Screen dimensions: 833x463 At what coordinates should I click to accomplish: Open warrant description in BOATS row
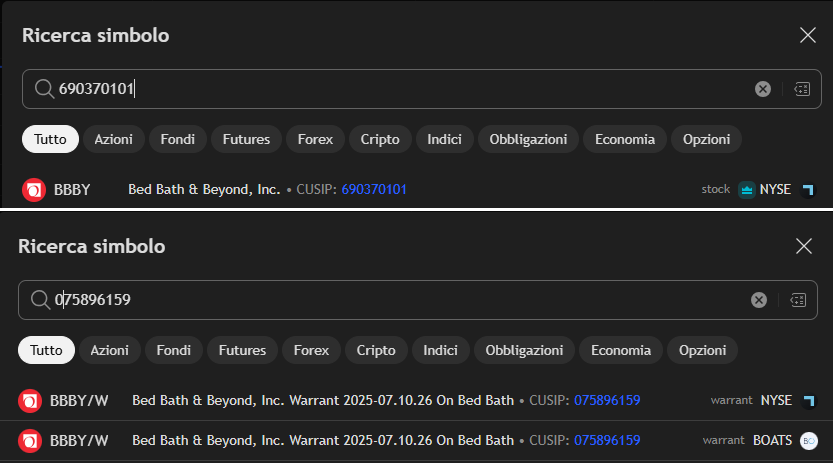[x=323, y=441]
